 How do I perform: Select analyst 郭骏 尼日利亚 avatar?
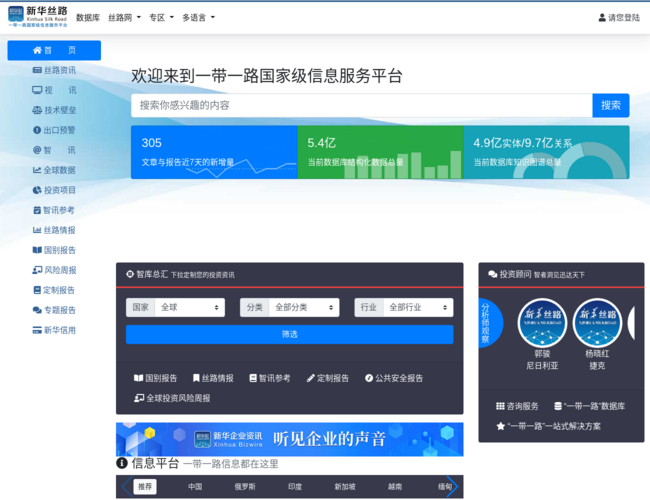point(542,323)
